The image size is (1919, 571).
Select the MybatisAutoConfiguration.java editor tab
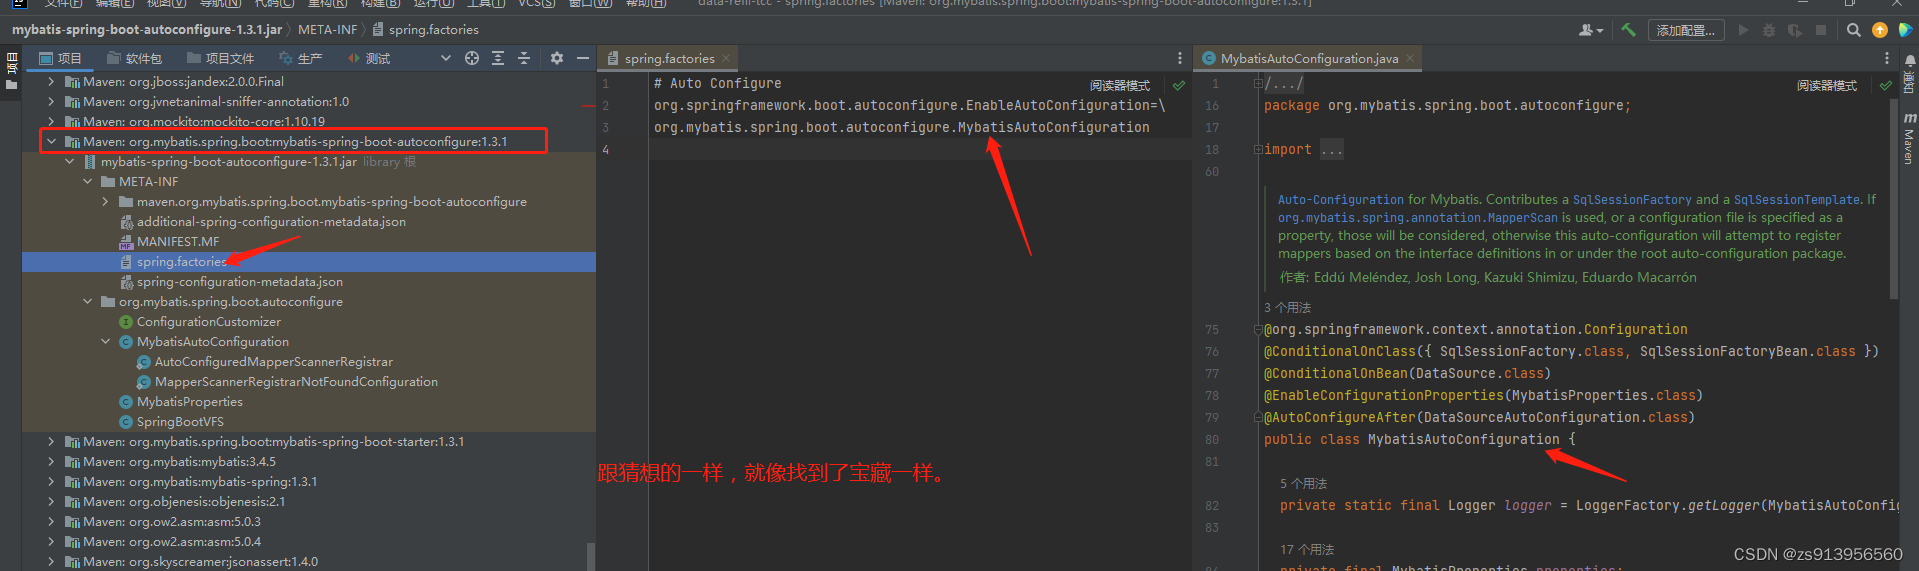pyautogui.click(x=1309, y=58)
